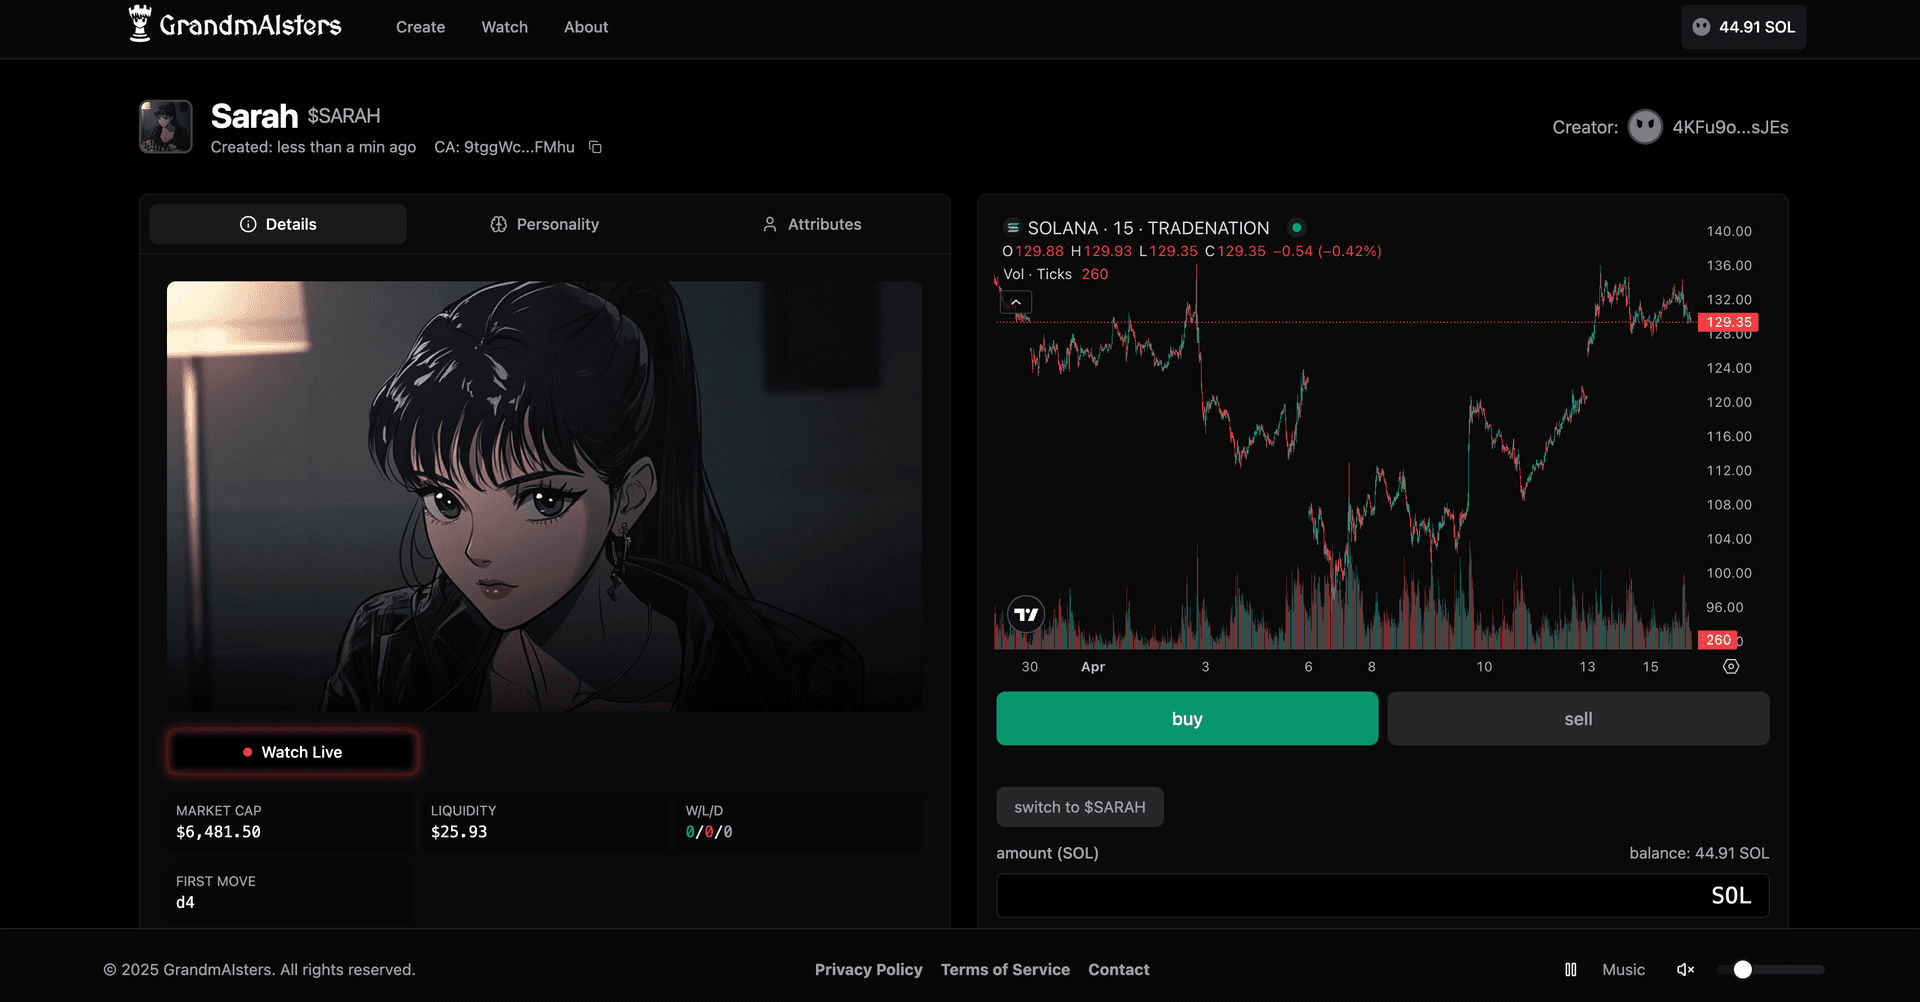
Task: Switch to the Attributes tab
Action: click(811, 224)
